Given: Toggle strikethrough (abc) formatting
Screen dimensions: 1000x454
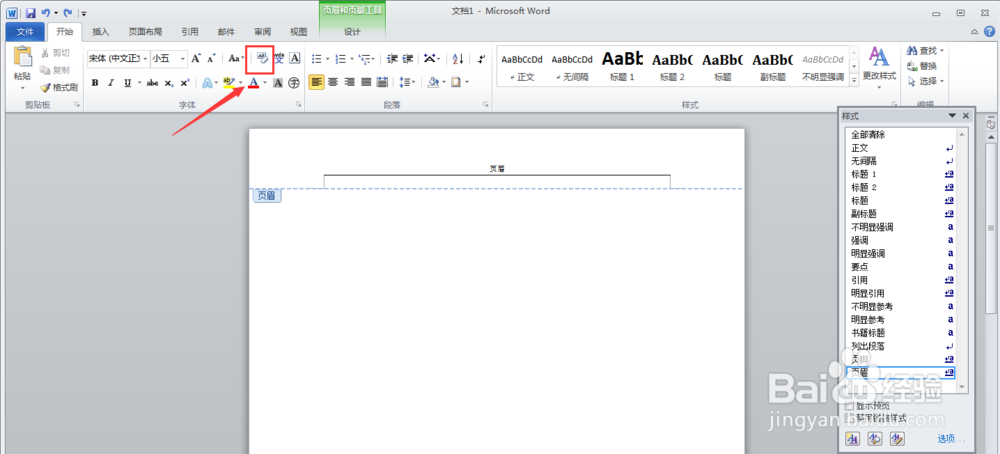Looking at the screenshot, I should pyautogui.click(x=152, y=82).
